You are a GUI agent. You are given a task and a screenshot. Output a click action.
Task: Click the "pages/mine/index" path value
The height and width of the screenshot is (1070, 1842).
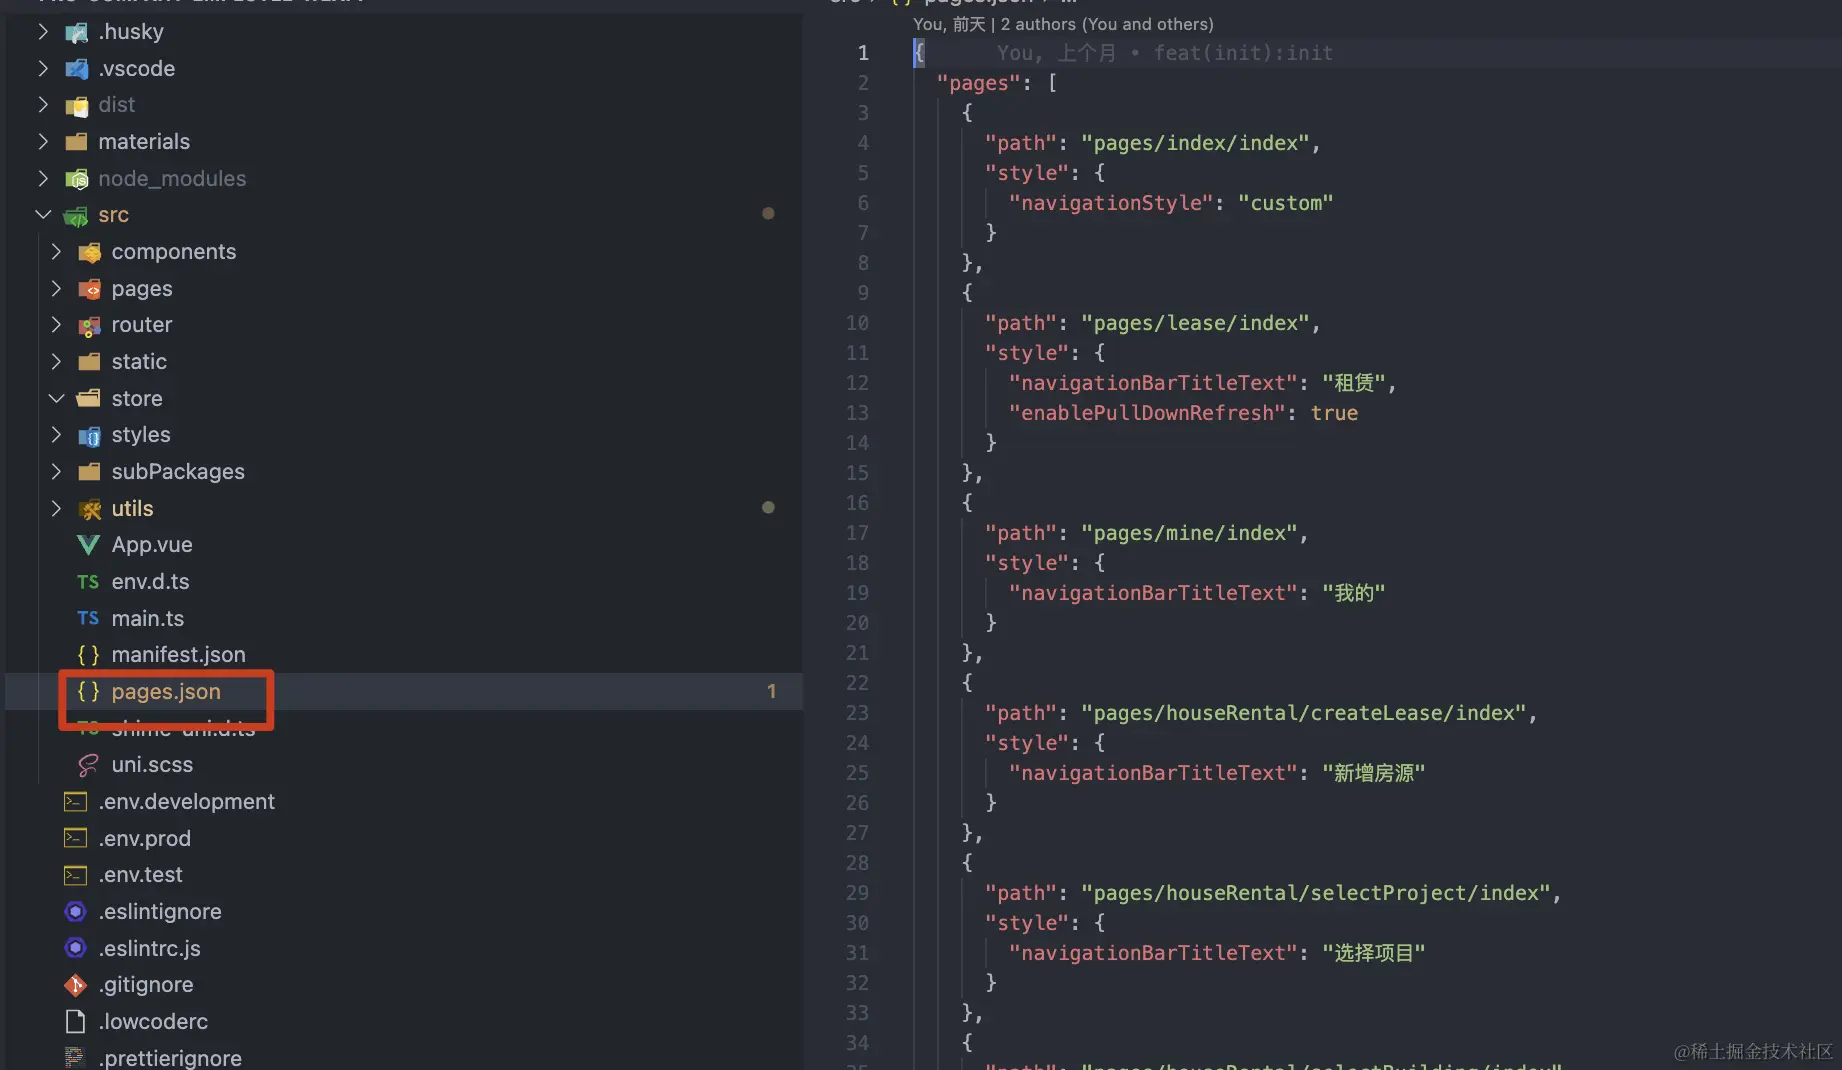point(1189,533)
